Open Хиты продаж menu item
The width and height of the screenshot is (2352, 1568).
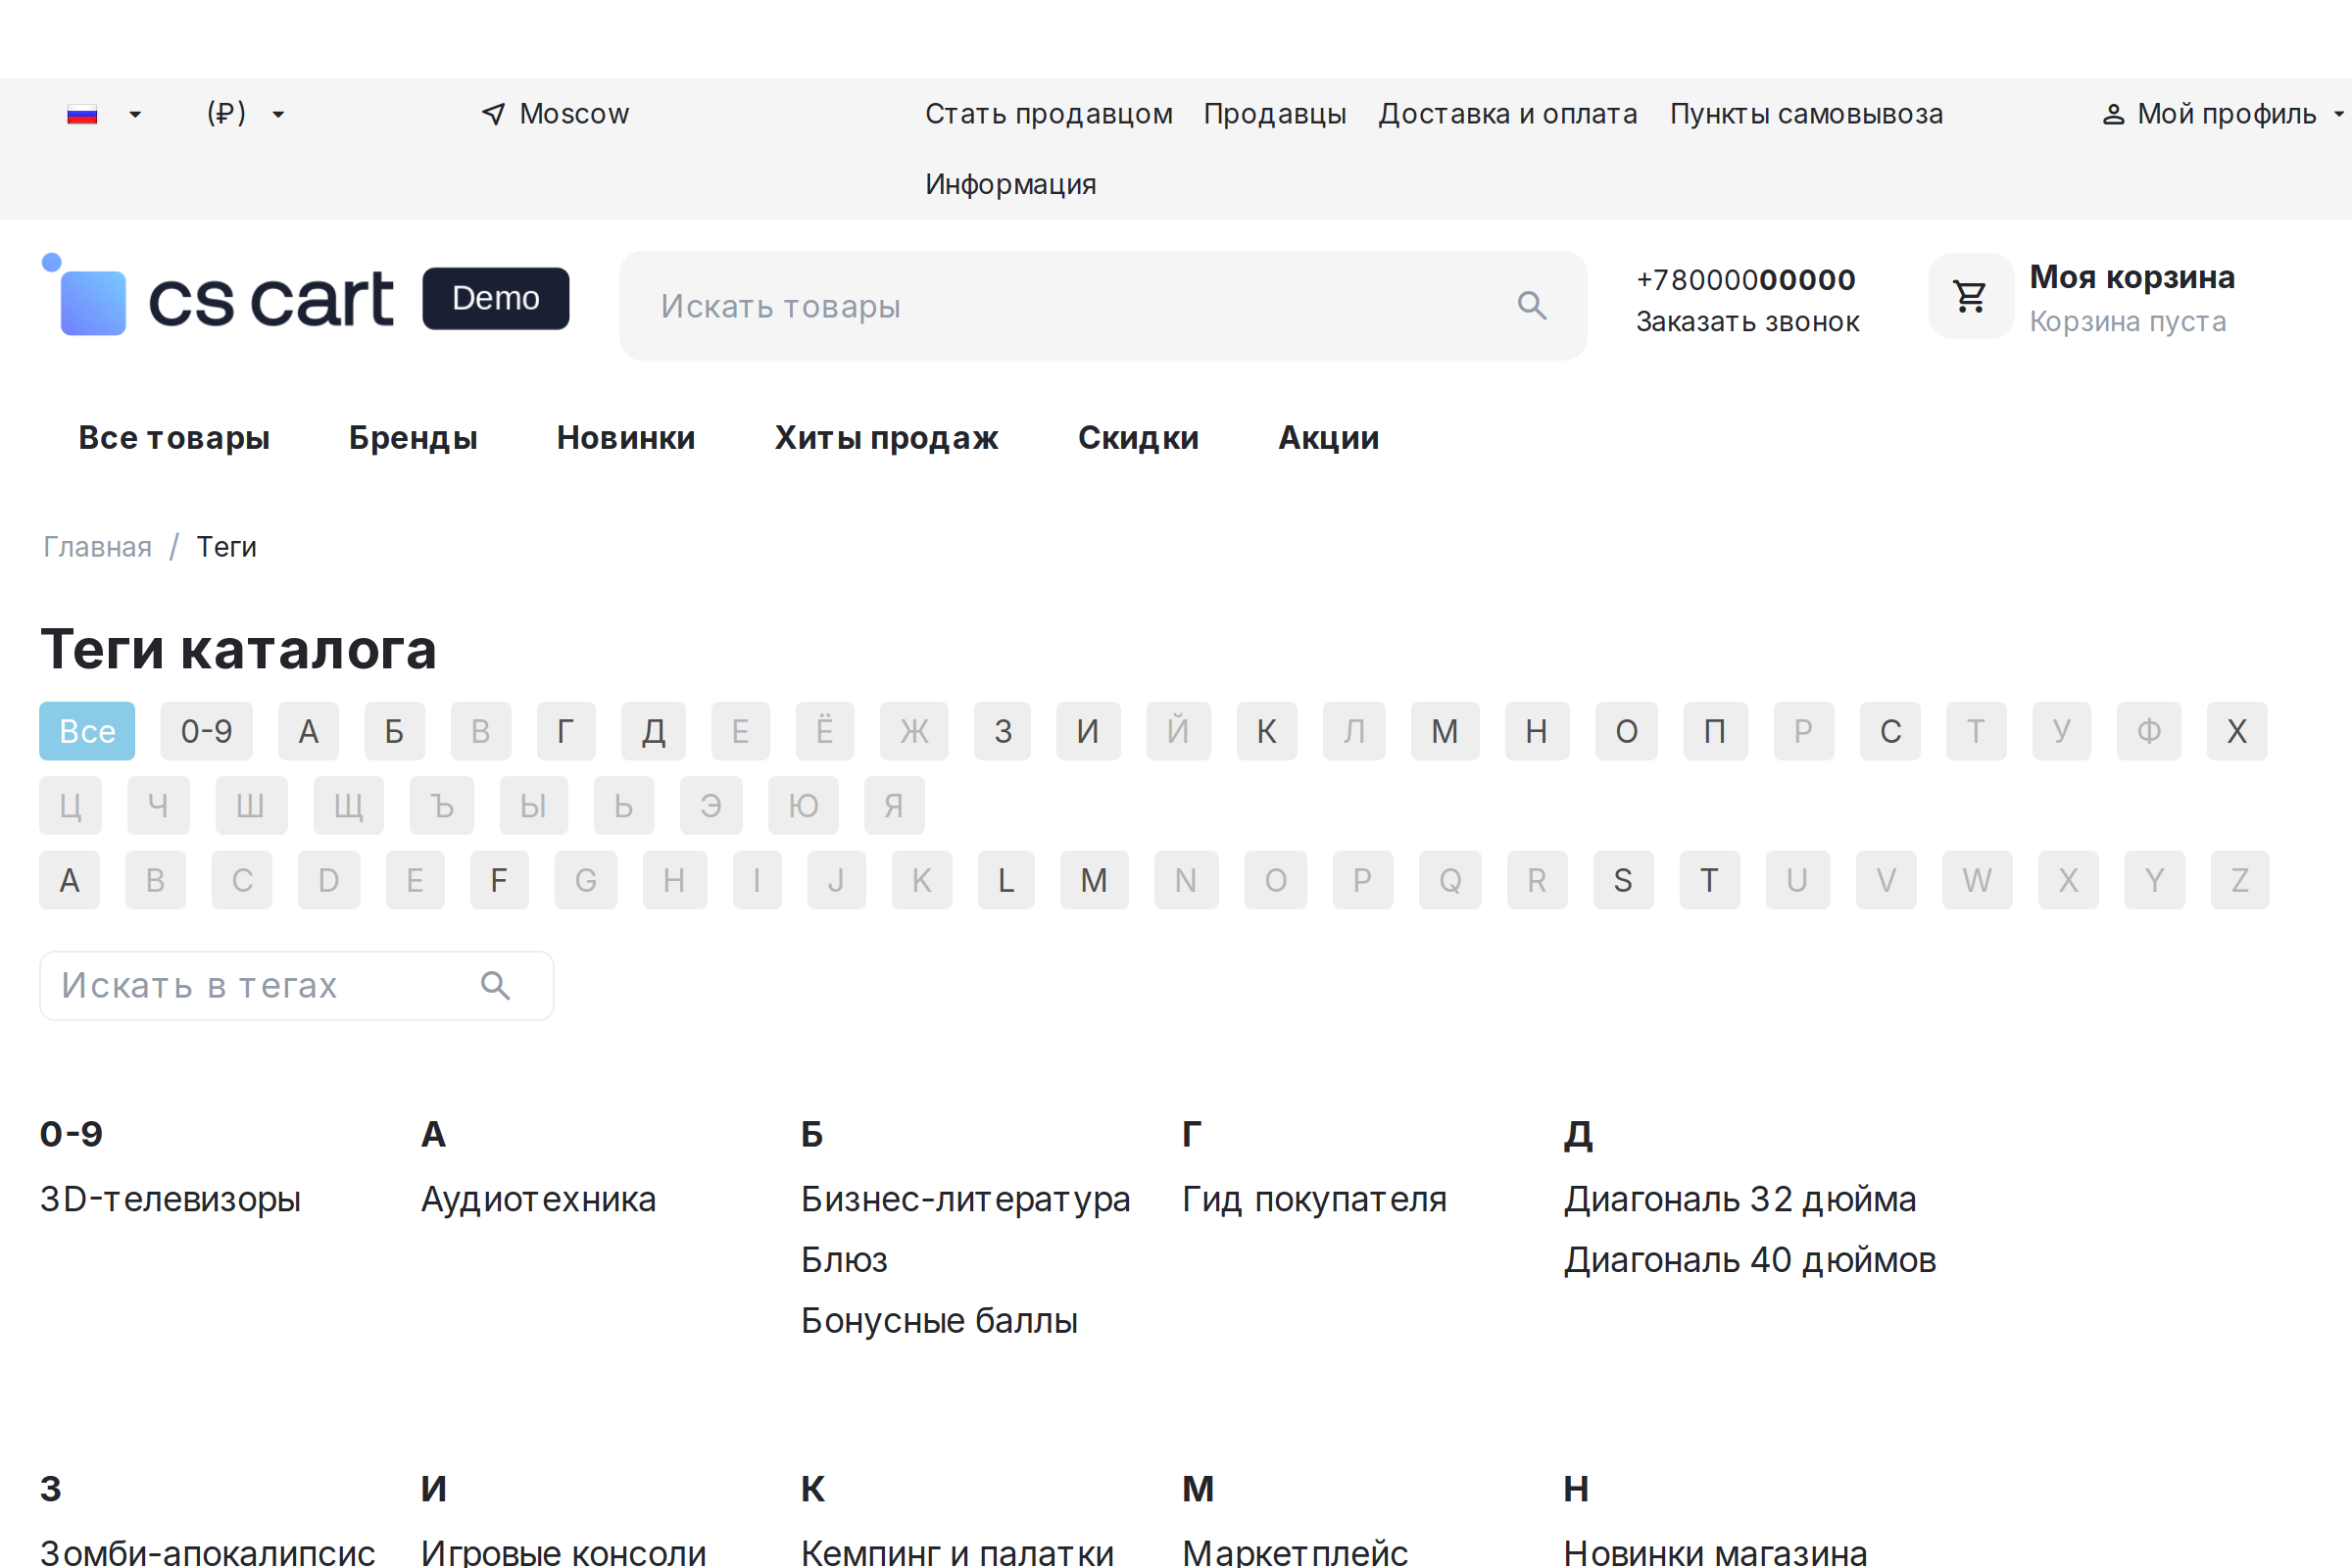point(886,438)
